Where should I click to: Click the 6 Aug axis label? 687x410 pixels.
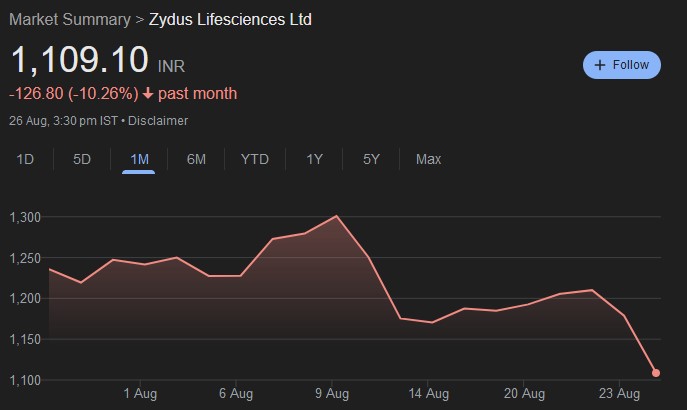pyautogui.click(x=236, y=393)
